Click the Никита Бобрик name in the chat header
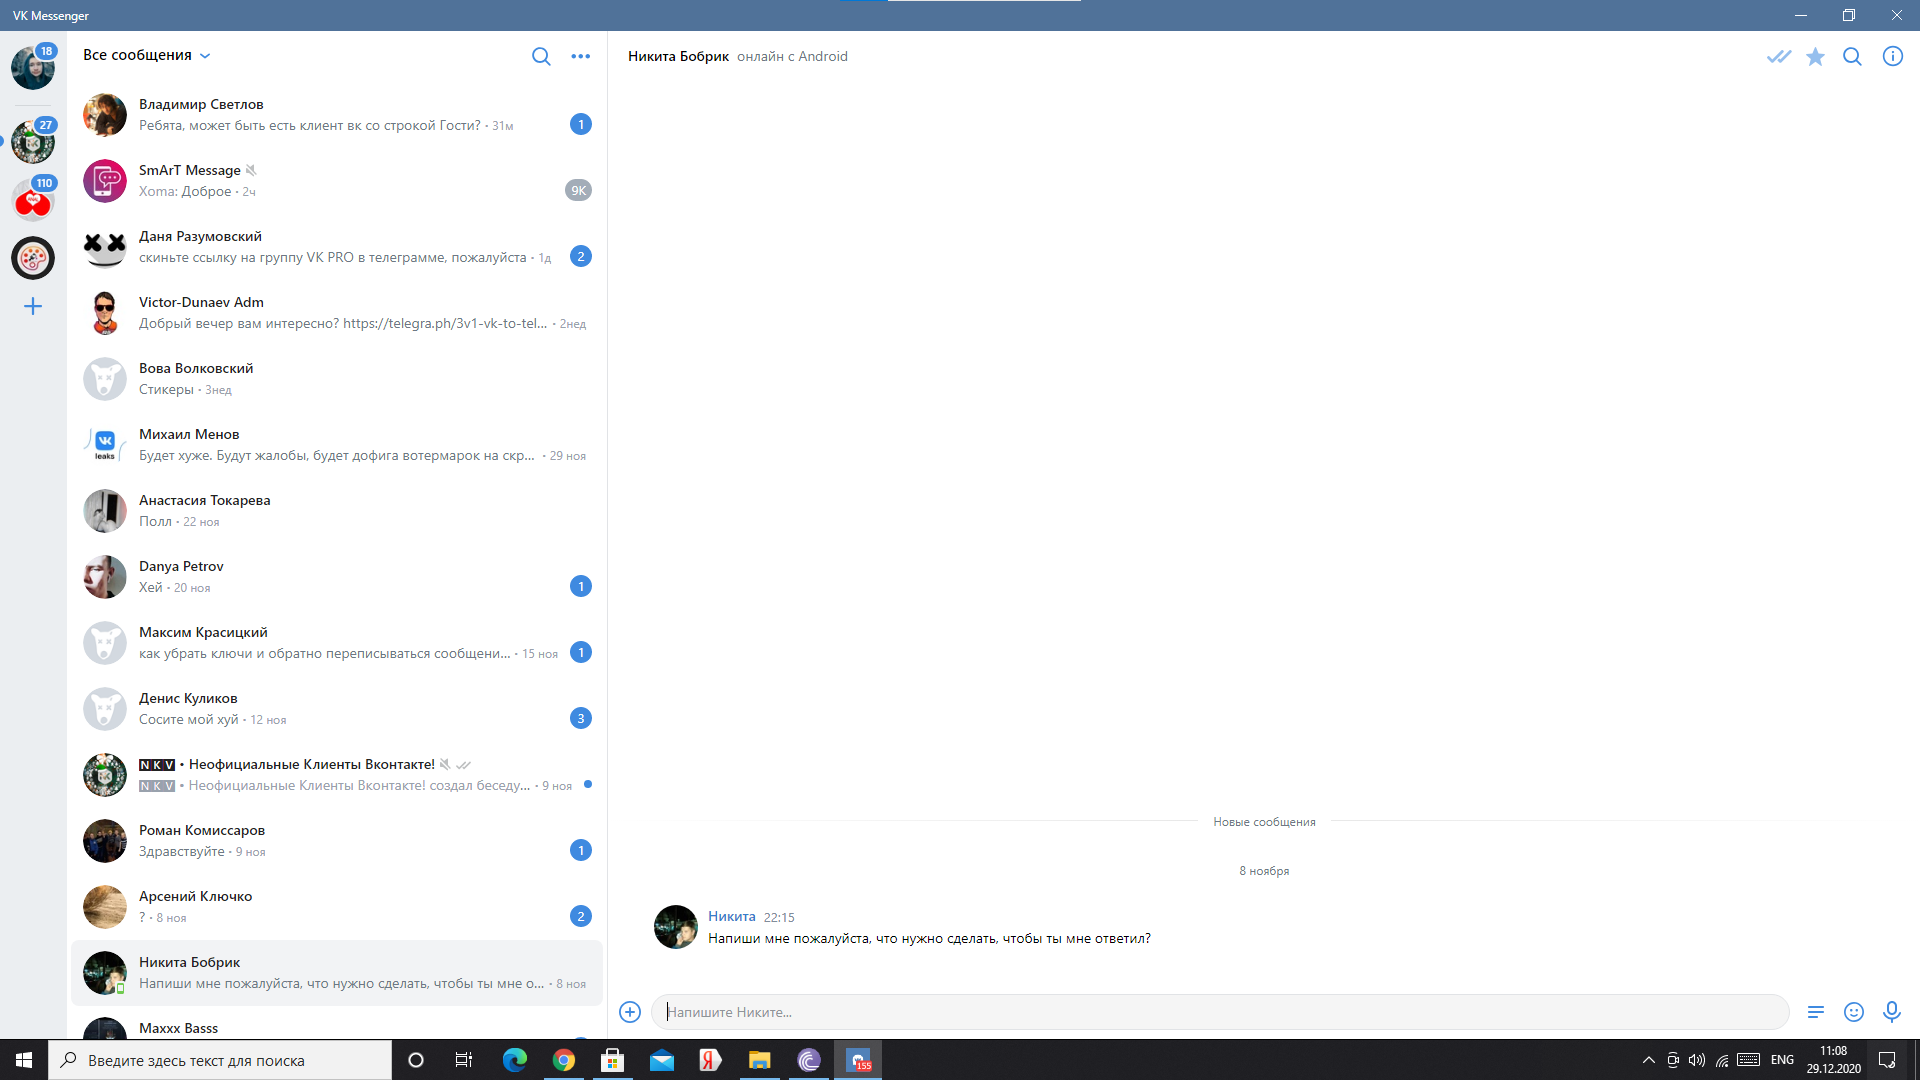The image size is (1920, 1080). point(678,56)
